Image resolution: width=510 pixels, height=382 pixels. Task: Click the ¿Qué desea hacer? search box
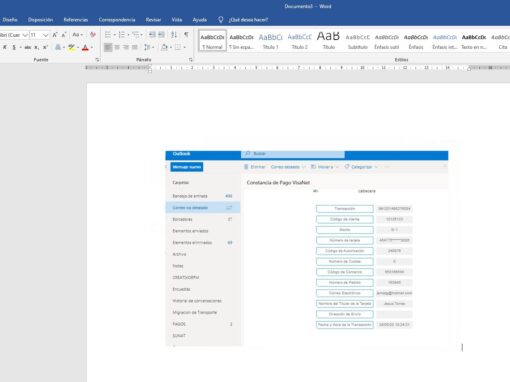(x=248, y=20)
